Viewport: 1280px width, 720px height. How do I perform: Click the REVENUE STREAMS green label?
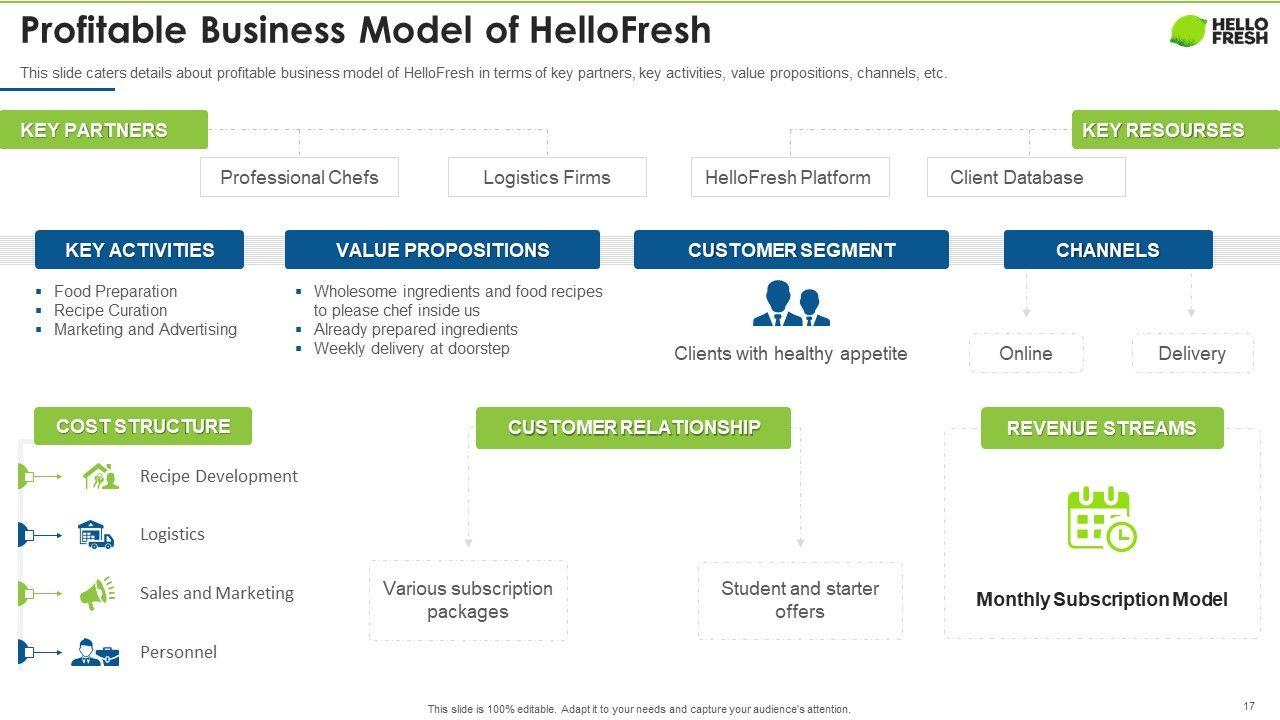pyautogui.click(x=1101, y=428)
